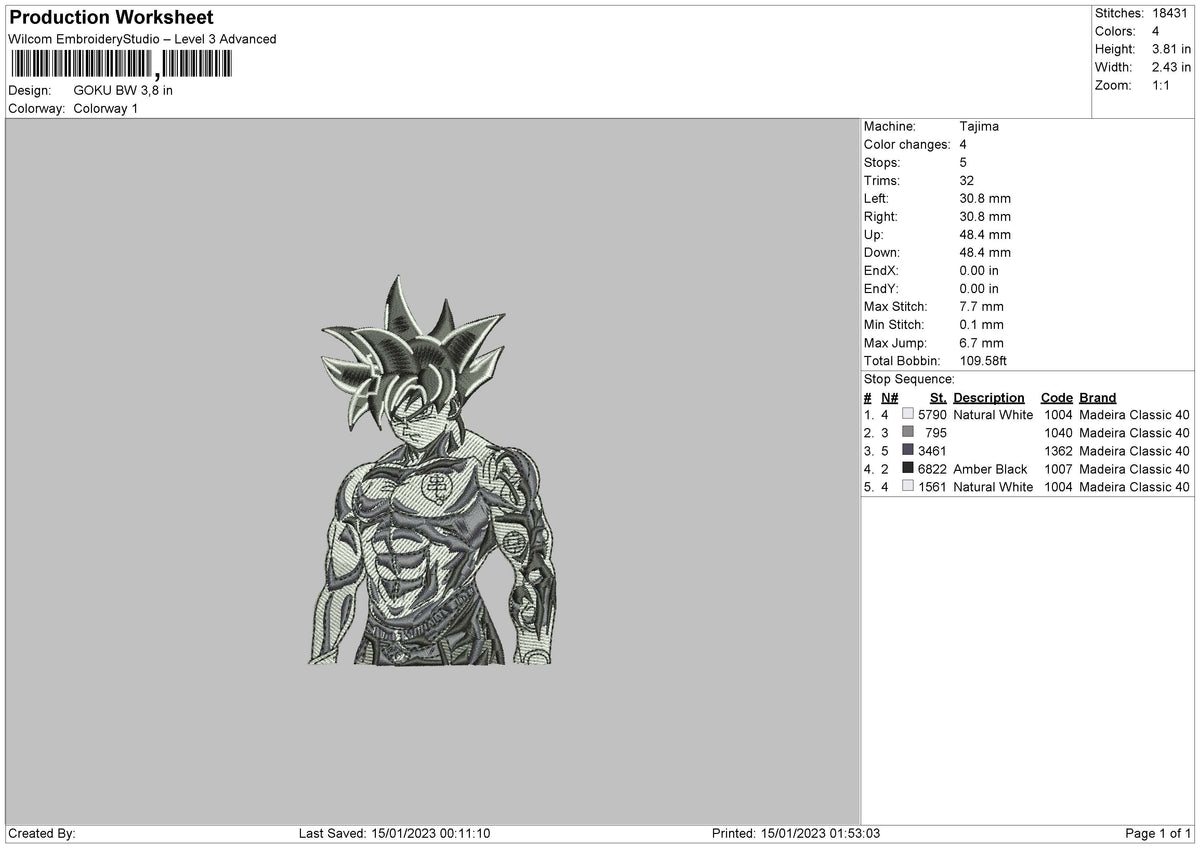This screenshot has height=848, width=1200.
Task: Click the 'Stop Sequence:' heading
Action: point(909,379)
